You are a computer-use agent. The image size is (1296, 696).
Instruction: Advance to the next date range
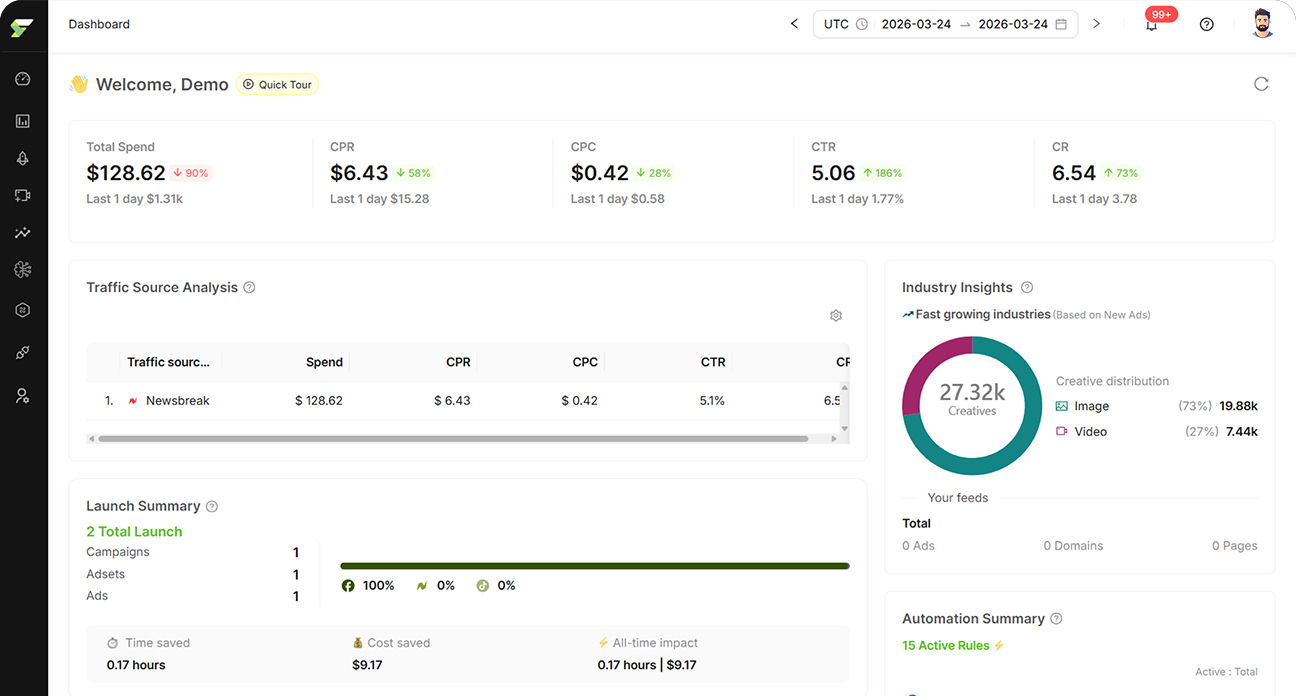pyautogui.click(x=1096, y=24)
